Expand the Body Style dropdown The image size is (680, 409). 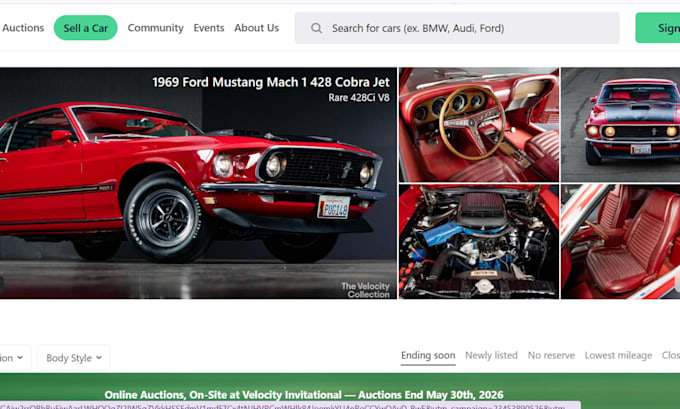coord(74,358)
